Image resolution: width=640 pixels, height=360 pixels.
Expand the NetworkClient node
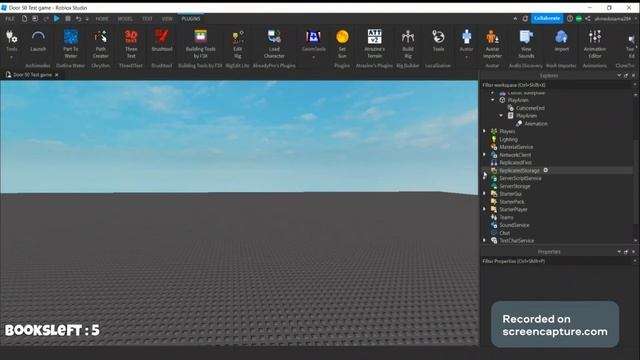pos(484,155)
